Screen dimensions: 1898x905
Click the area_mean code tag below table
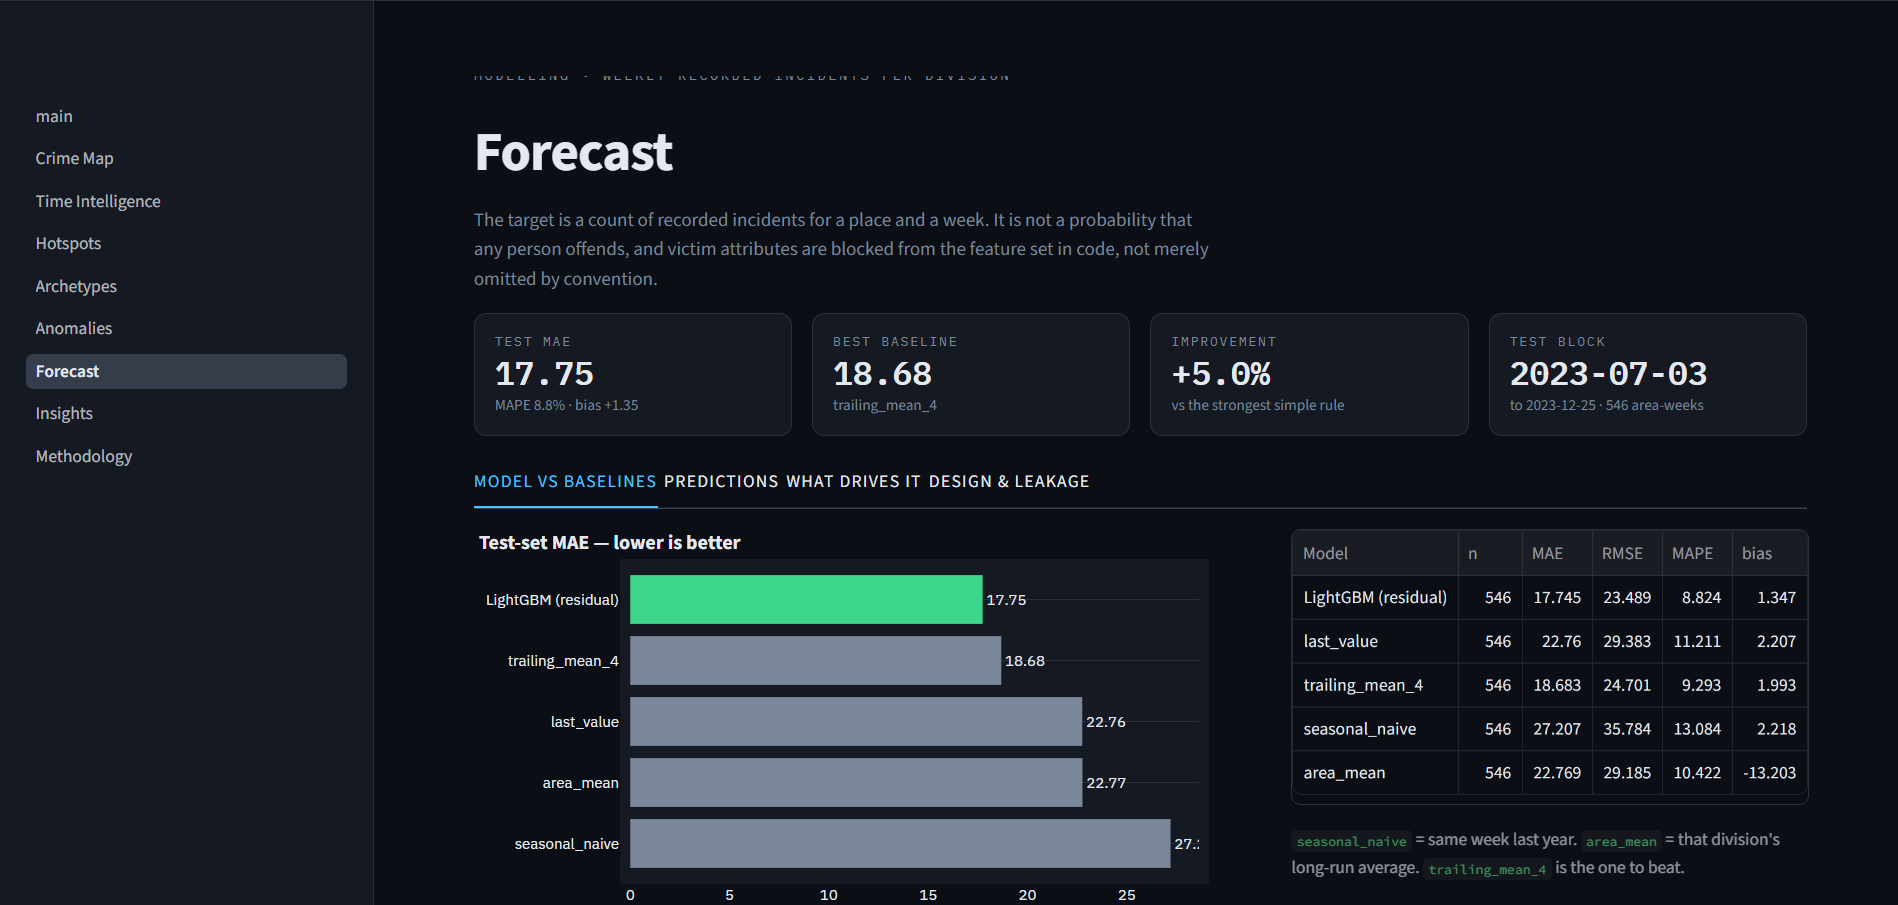point(1621,841)
